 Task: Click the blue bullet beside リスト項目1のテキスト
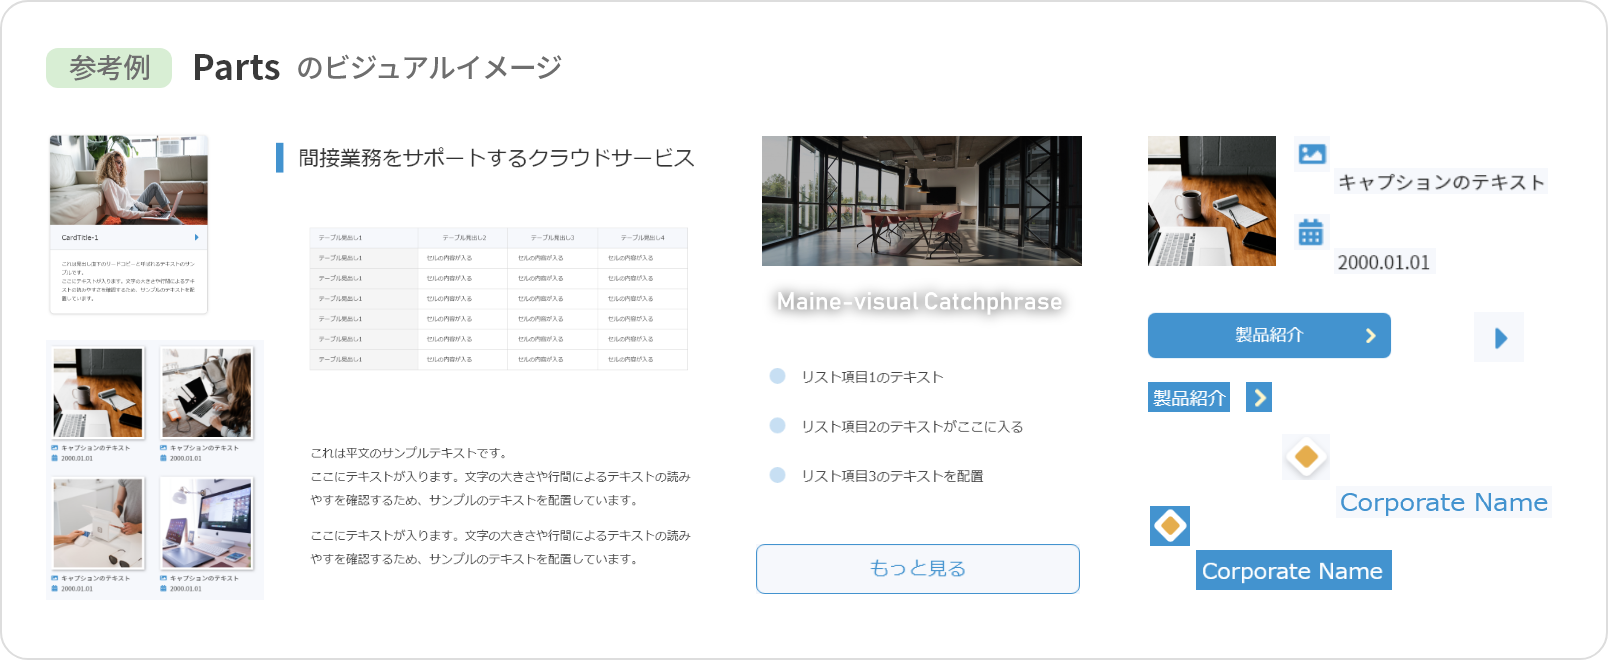click(777, 376)
